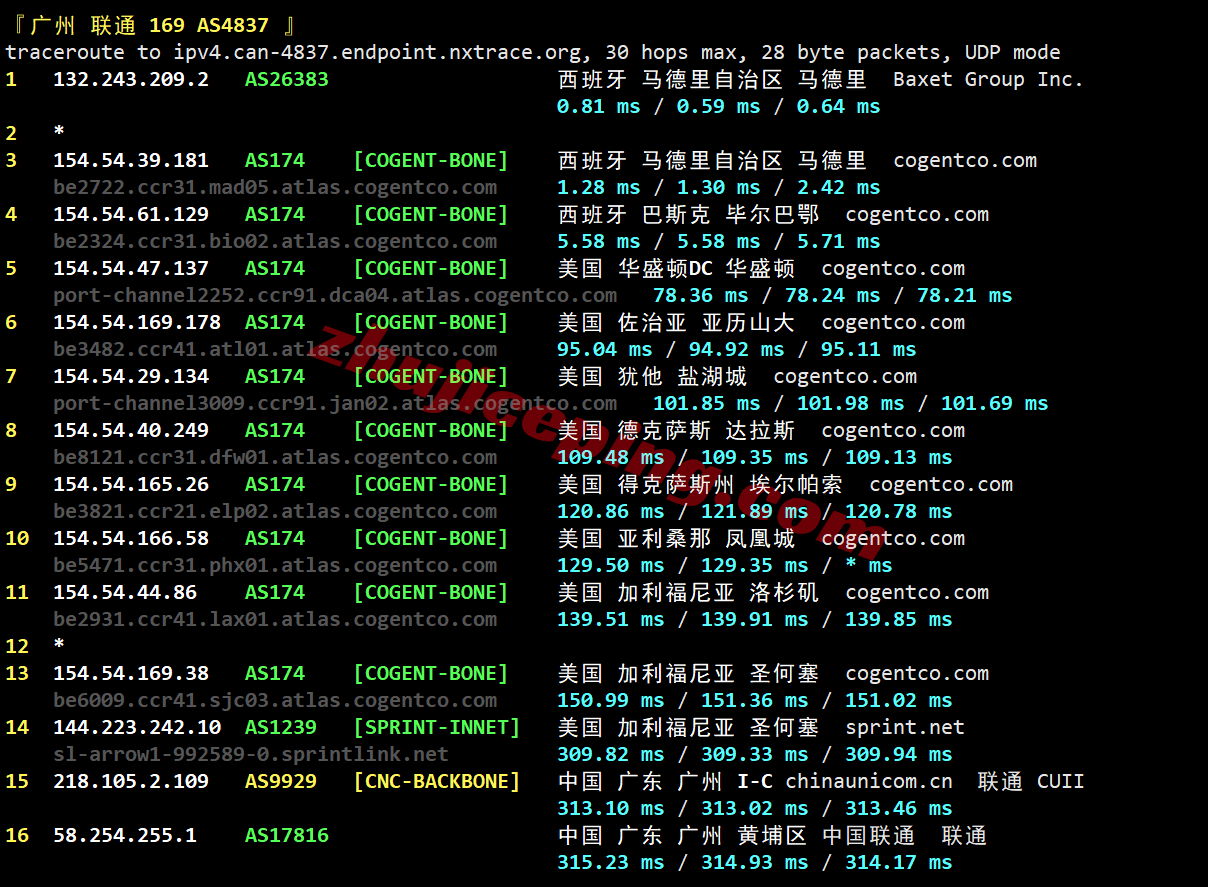1208x887 pixels.
Task: Click IP address 154.54.40.249
Action: pyautogui.click(x=131, y=430)
